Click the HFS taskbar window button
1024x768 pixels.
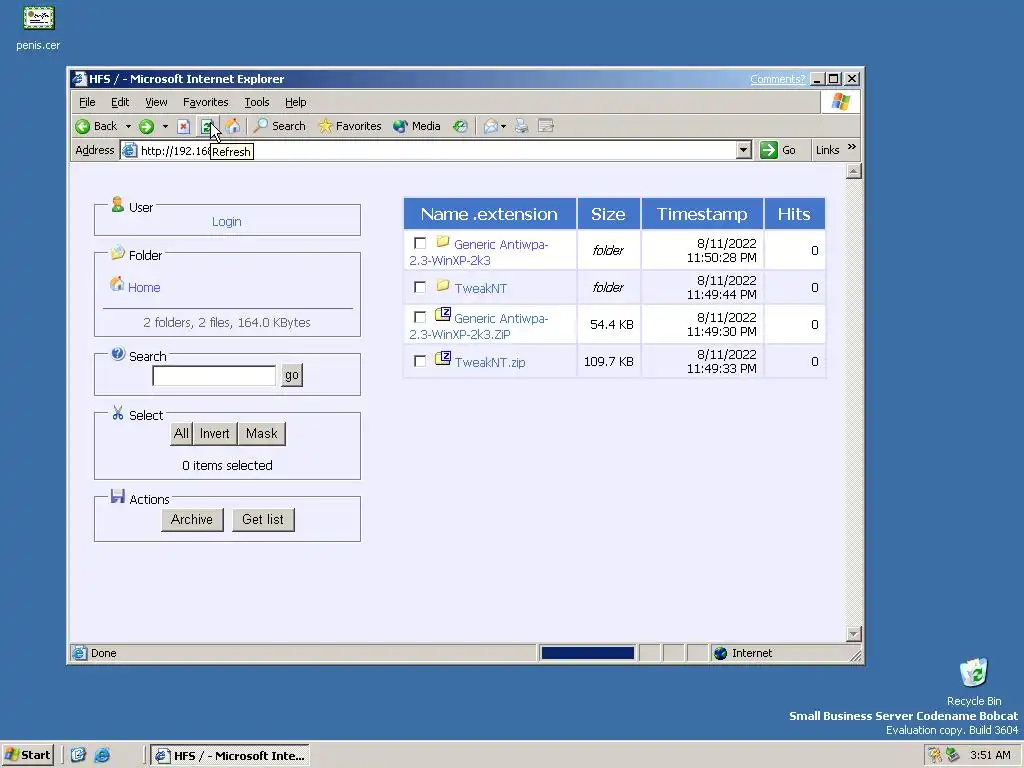[230, 756]
